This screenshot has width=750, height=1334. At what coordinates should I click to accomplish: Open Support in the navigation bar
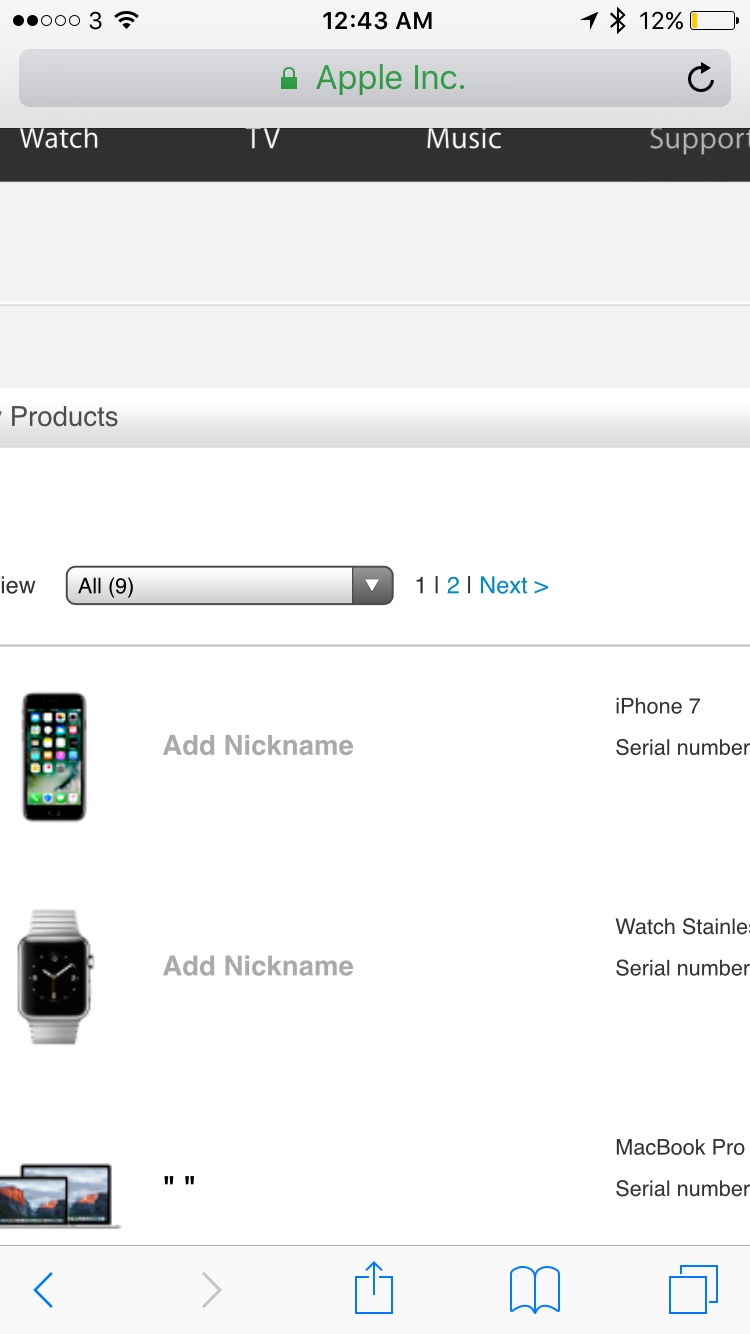[x=699, y=139]
